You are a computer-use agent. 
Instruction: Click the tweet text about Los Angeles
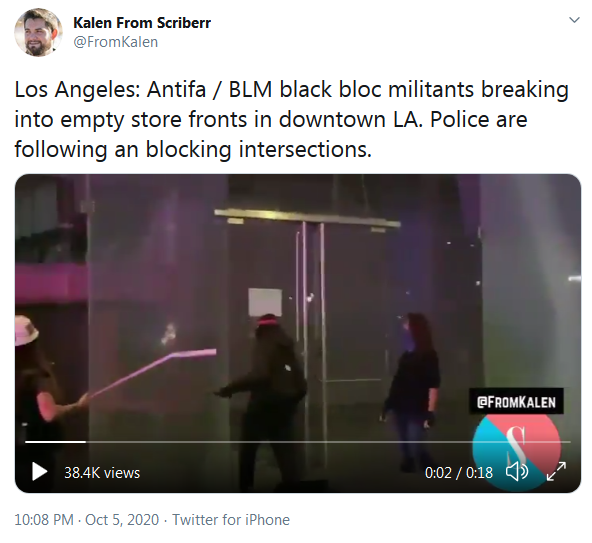291,119
